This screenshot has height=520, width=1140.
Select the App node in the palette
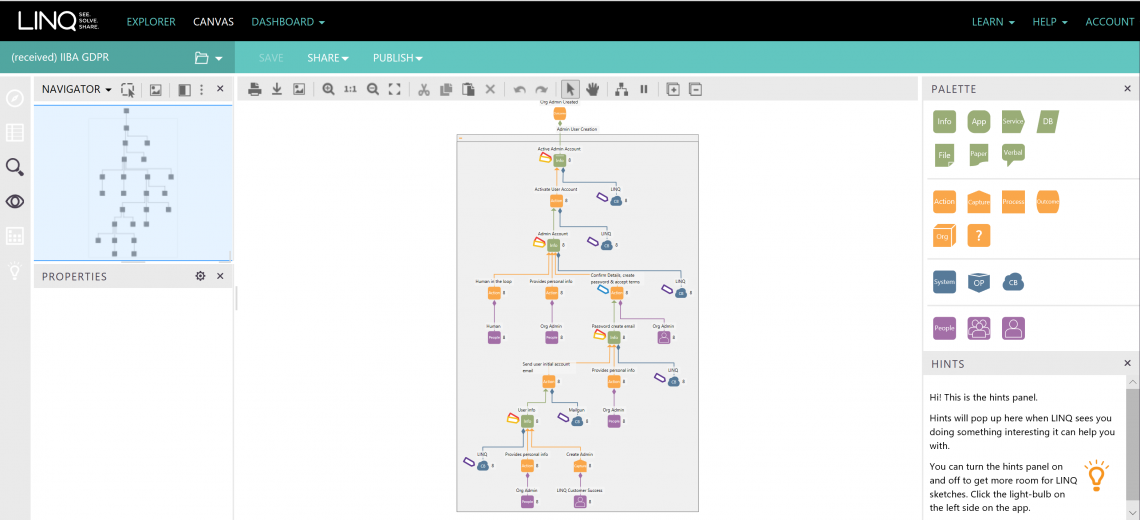click(x=979, y=121)
